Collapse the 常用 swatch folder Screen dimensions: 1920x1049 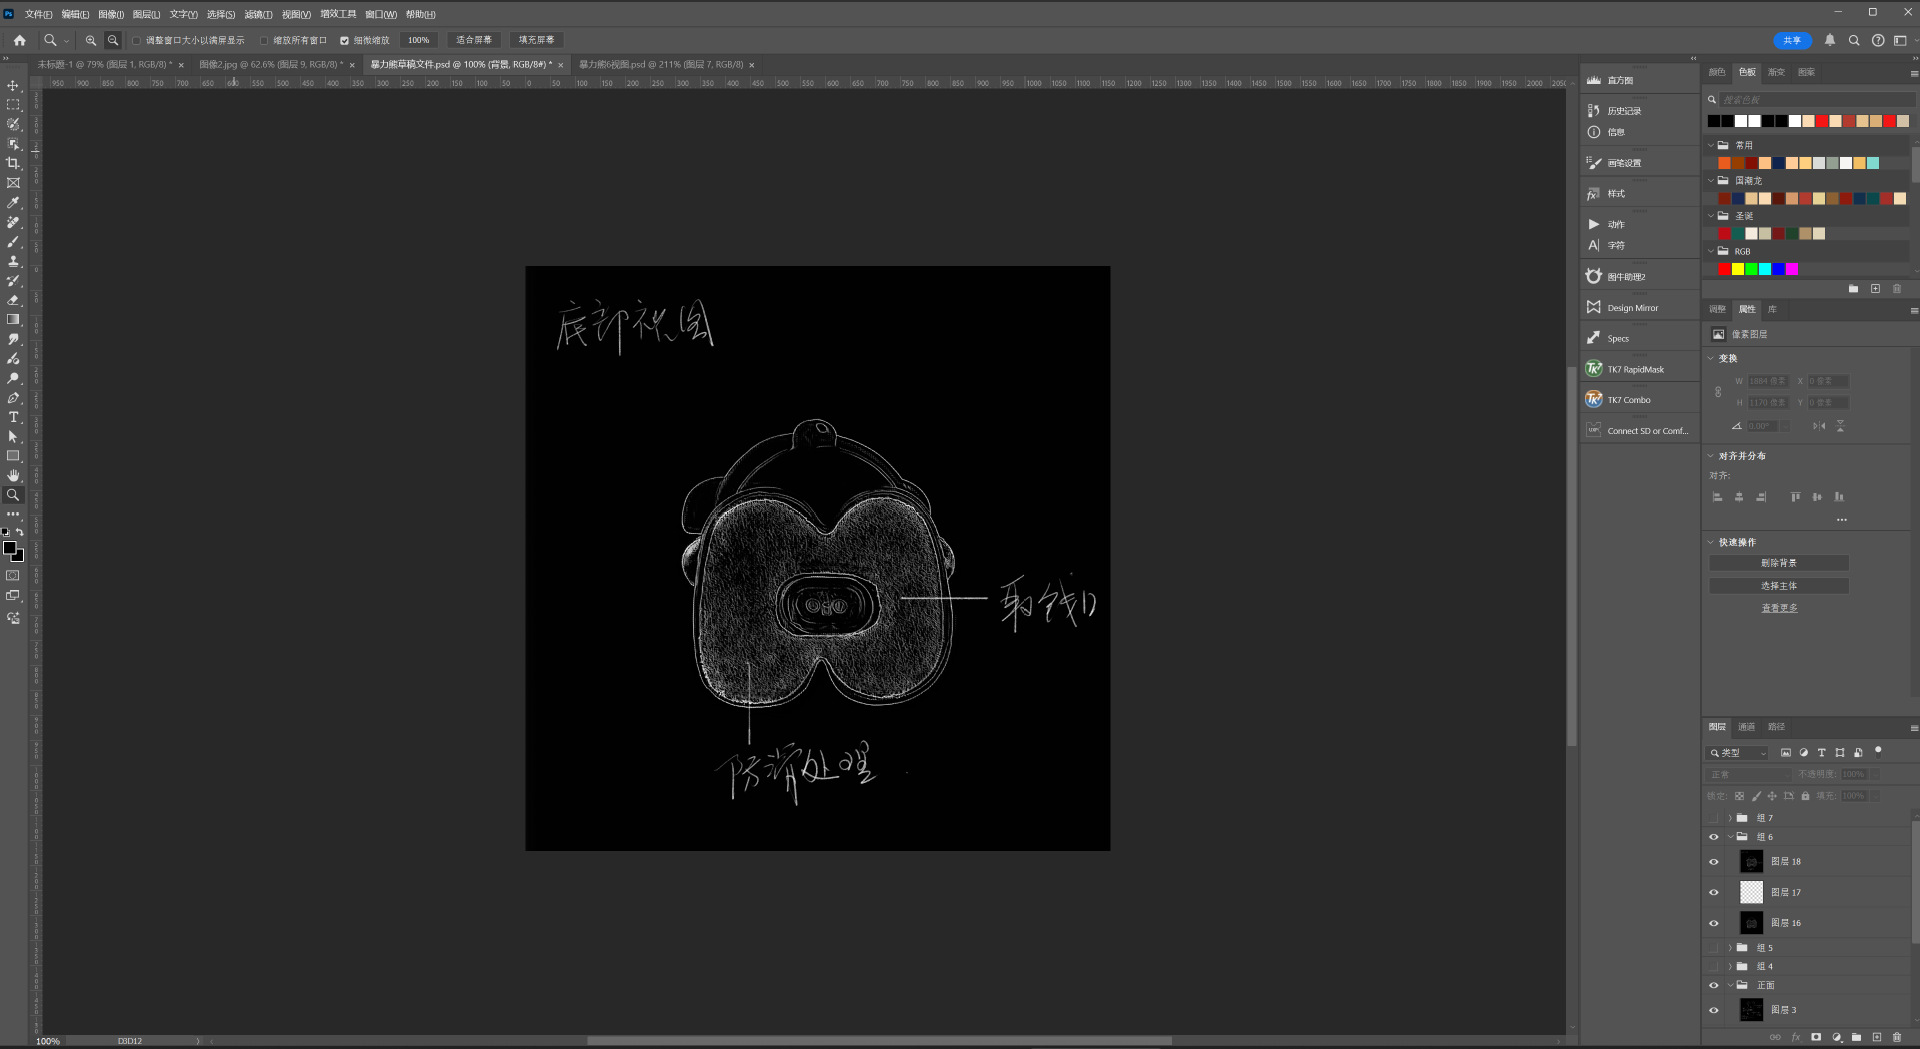pos(1711,145)
